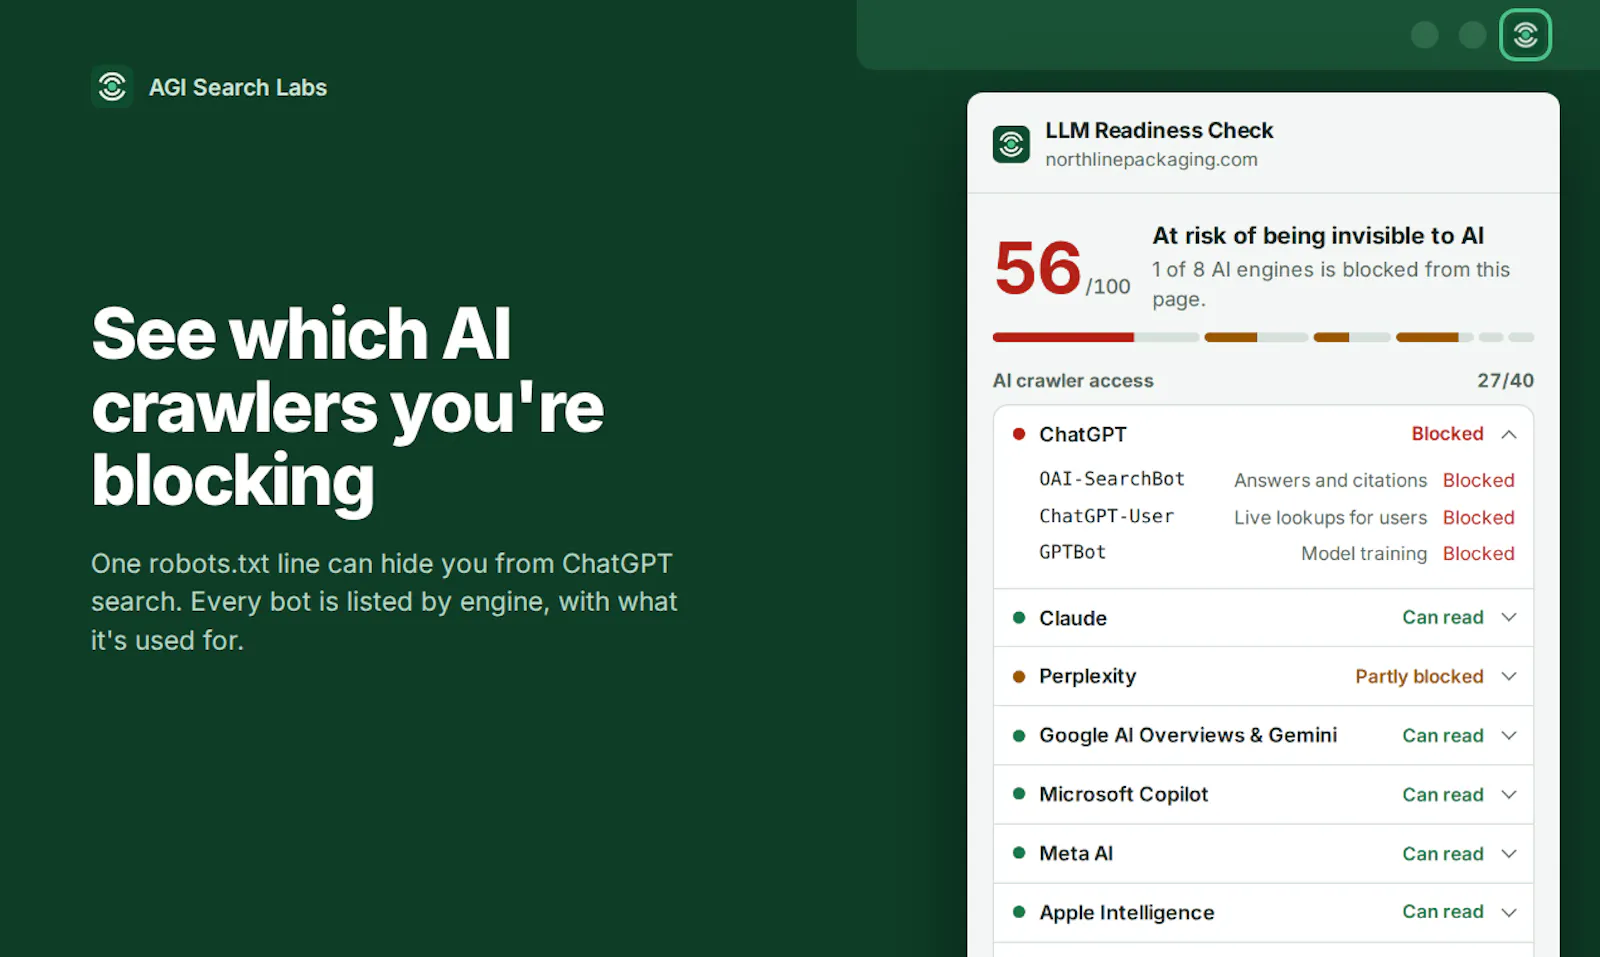
Task: Click the green status dot beside Claude
Action: point(1019,618)
